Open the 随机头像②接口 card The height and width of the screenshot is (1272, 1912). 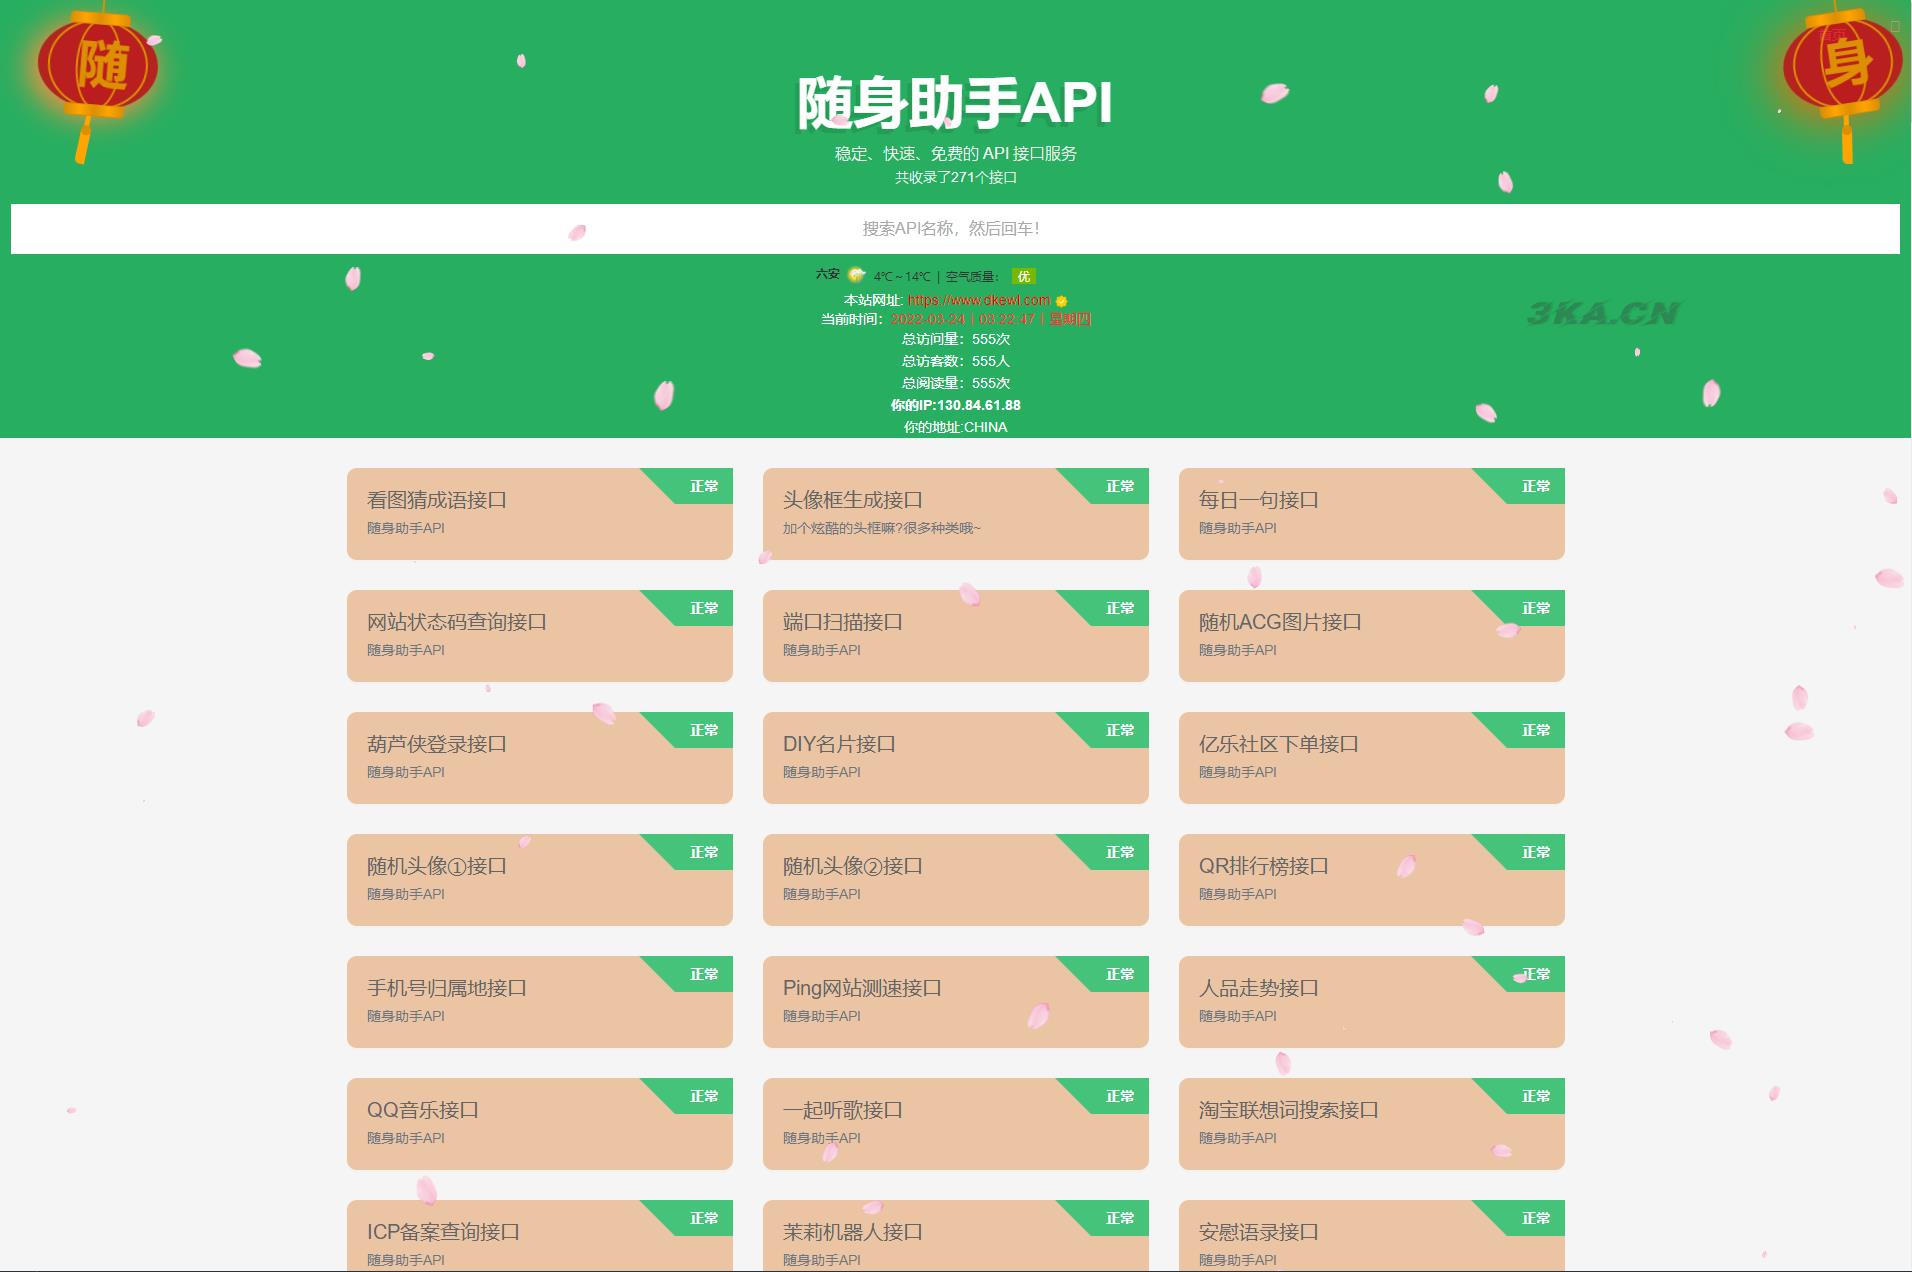point(955,880)
